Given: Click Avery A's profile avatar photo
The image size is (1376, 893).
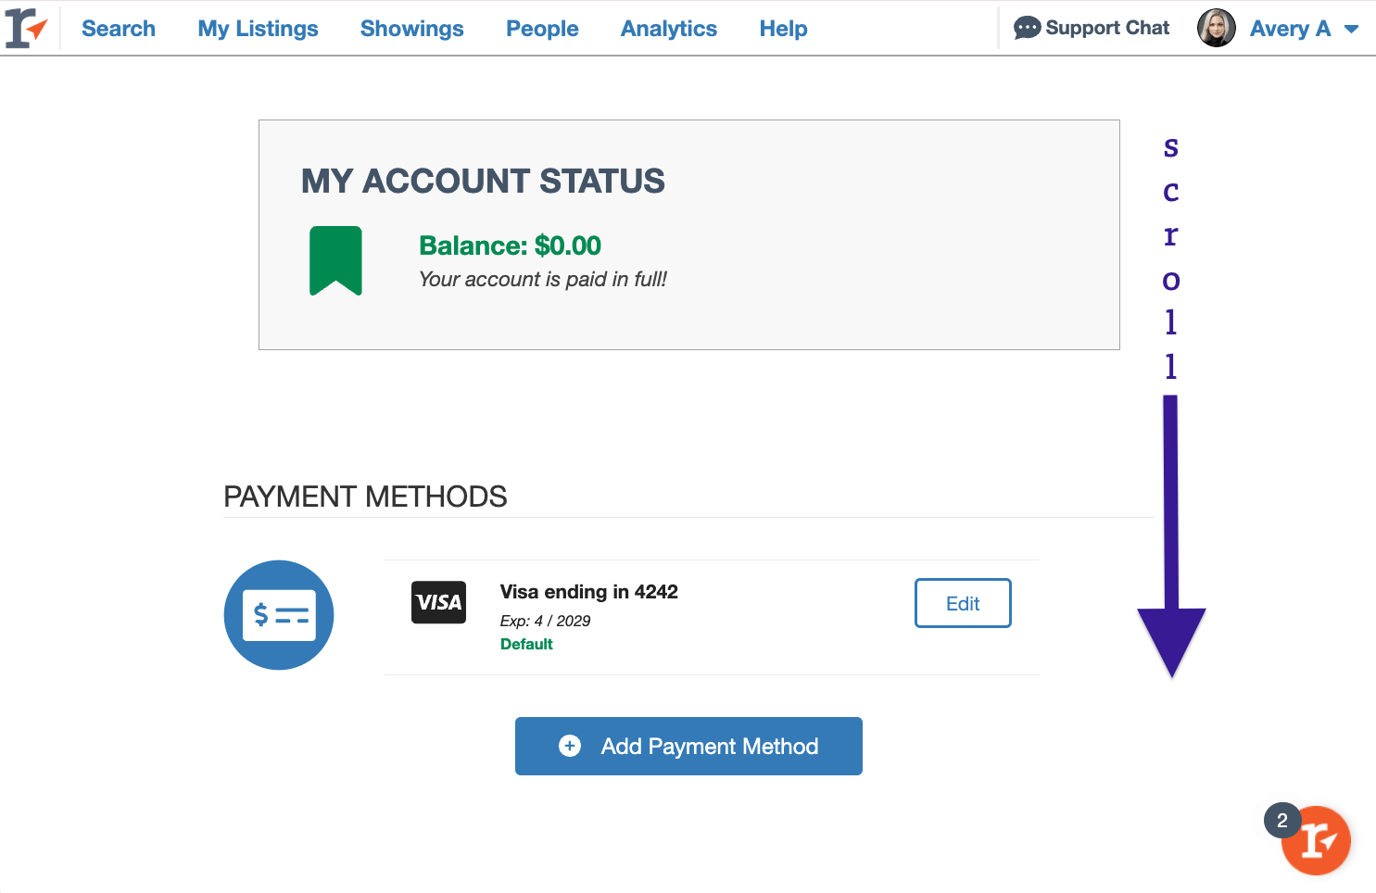Looking at the screenshot, I should click(x=1216, y=28).
